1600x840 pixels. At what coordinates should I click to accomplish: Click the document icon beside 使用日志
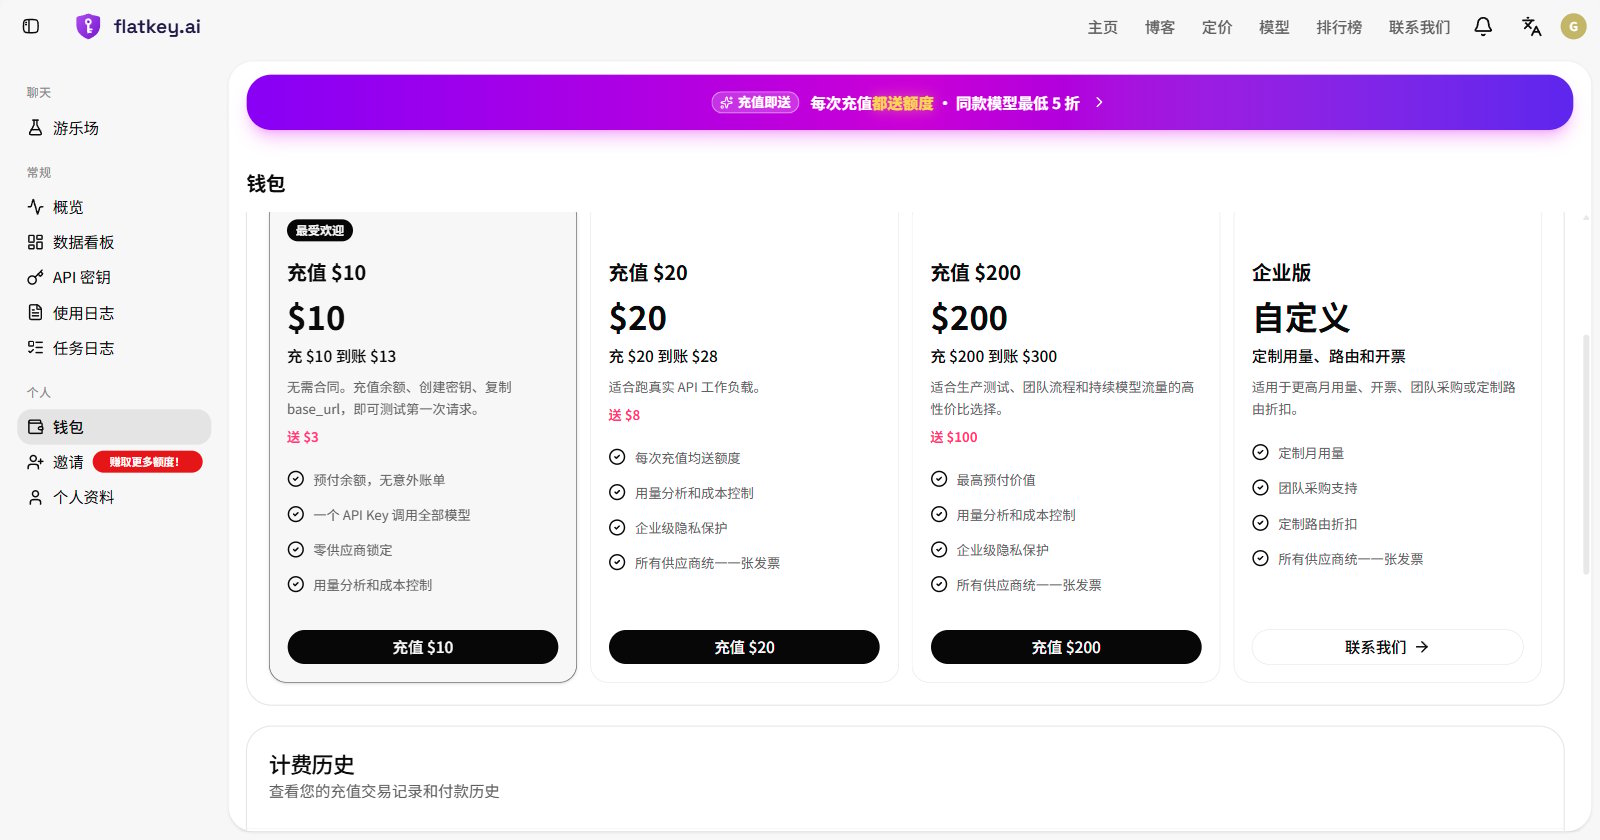(x=35, y=313)
